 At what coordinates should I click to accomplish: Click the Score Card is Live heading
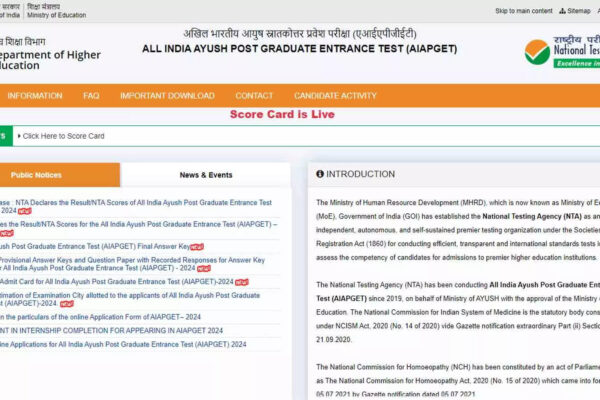click(282, 114)
